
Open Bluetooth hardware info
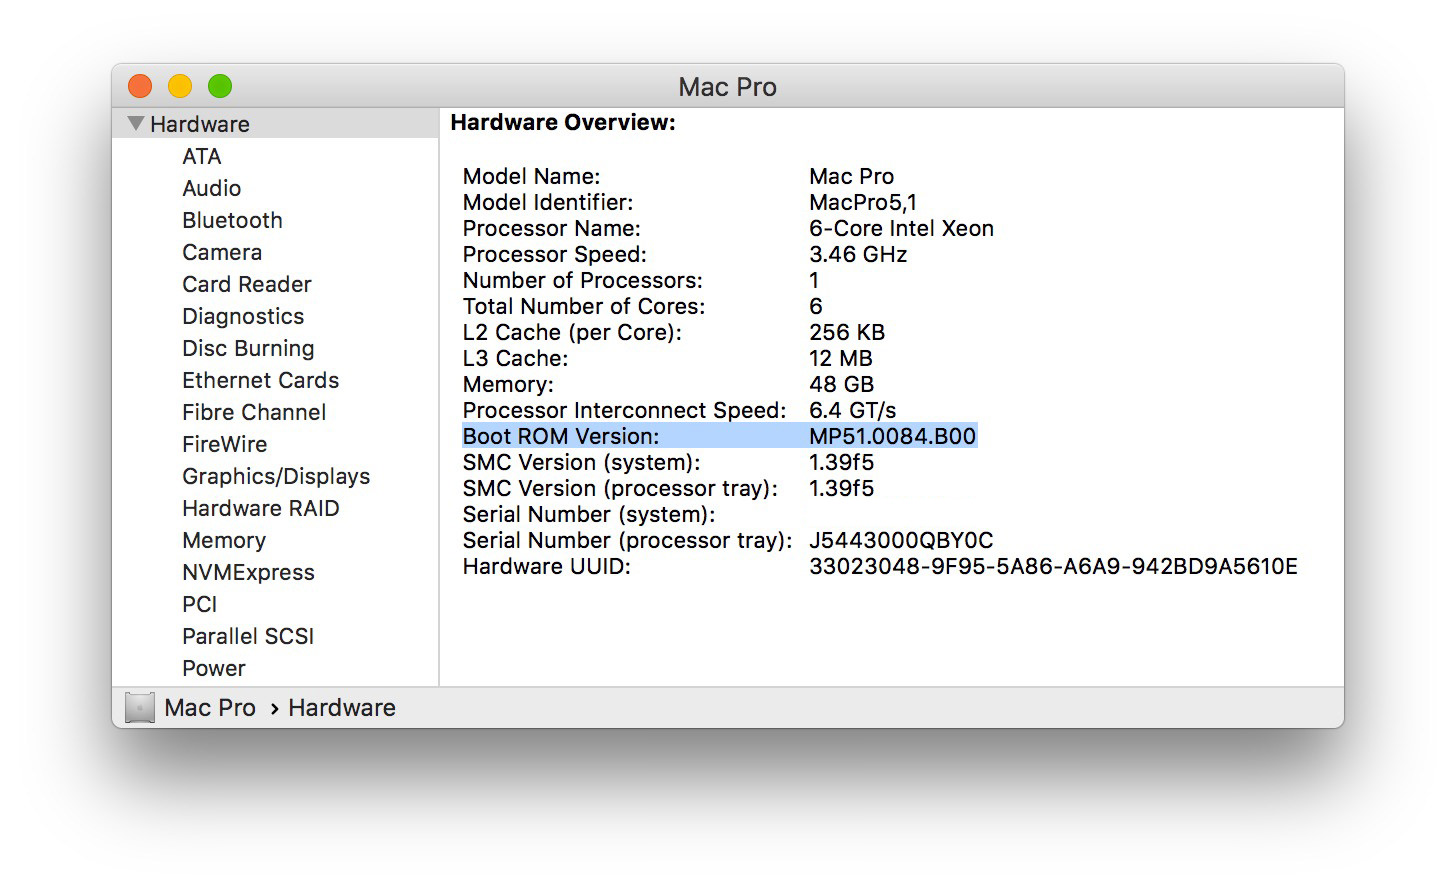(232, 220)
